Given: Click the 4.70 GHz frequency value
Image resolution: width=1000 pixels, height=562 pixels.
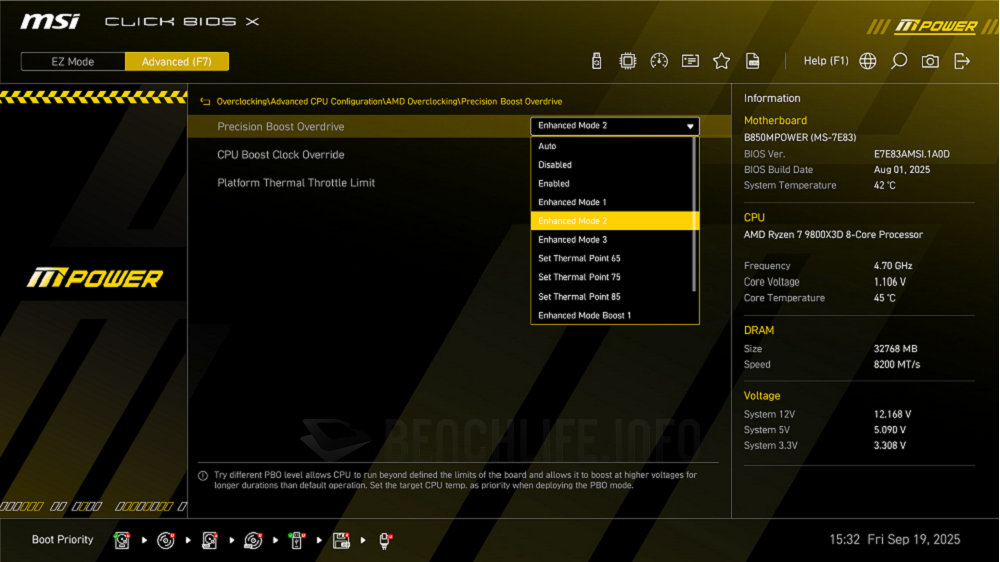Looking at the screenshot, I should click(x=892, y=266).
